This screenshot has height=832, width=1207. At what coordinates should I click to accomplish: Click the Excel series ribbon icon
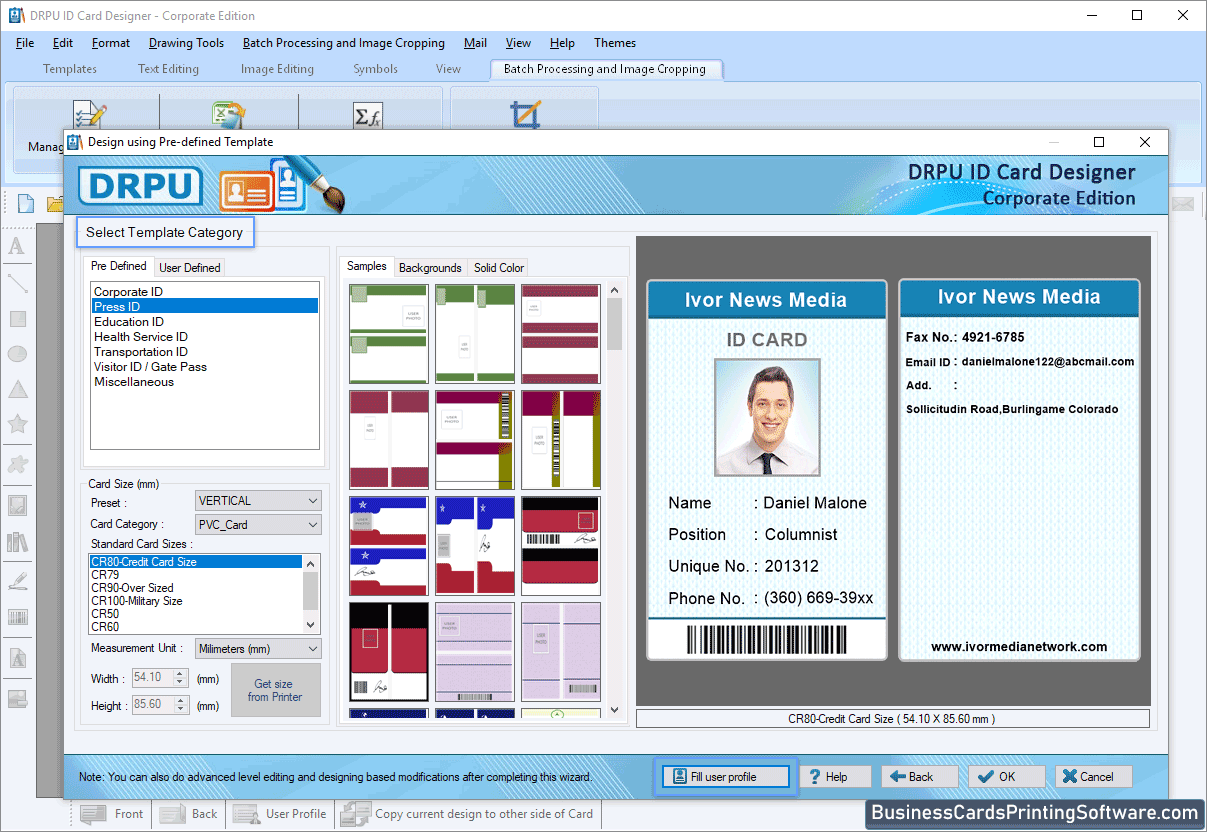coord(228,115)
